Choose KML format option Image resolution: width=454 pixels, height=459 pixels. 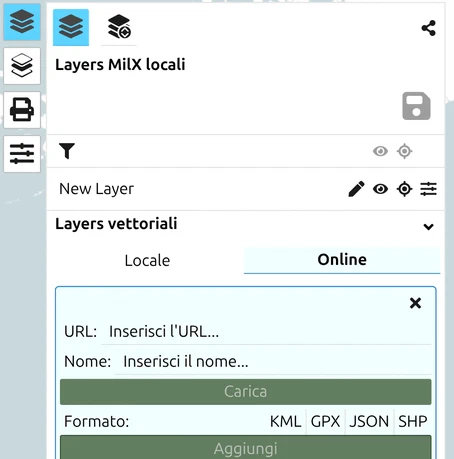[x=286, y=422]
